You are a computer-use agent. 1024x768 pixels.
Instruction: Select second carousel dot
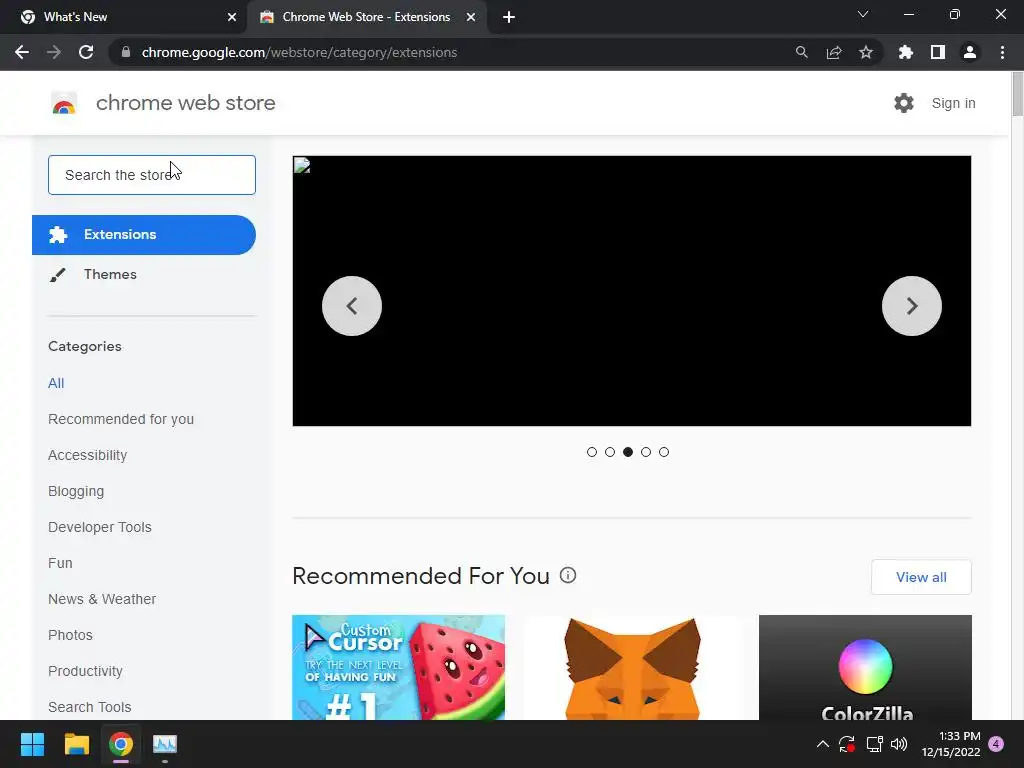pos(610,452)
